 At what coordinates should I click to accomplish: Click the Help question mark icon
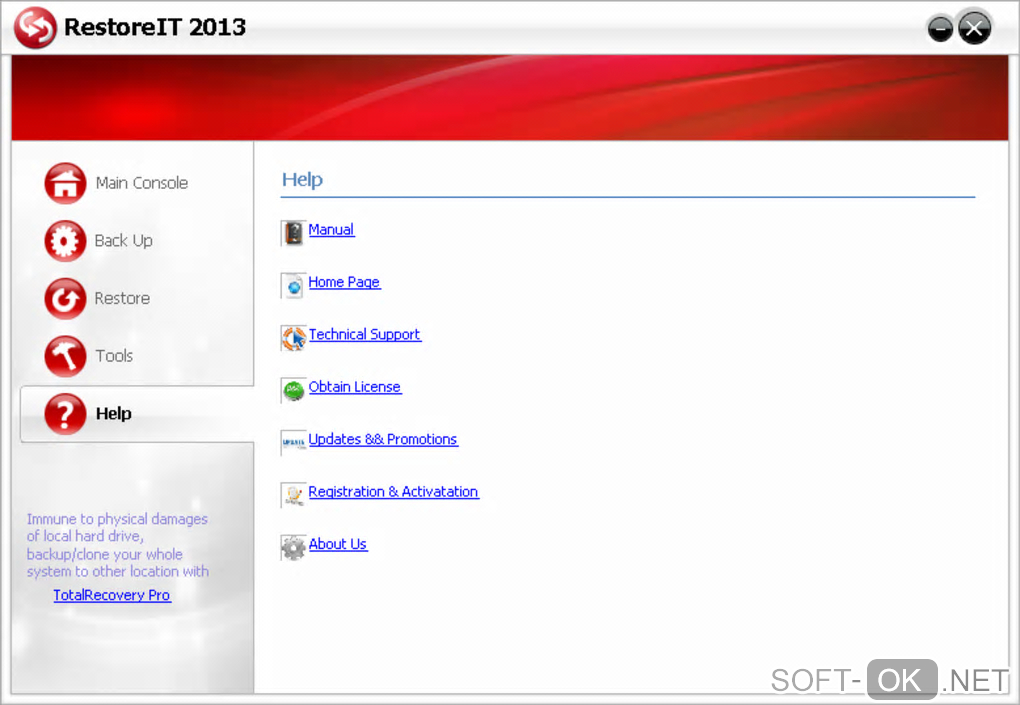click(x=65, y=414)
